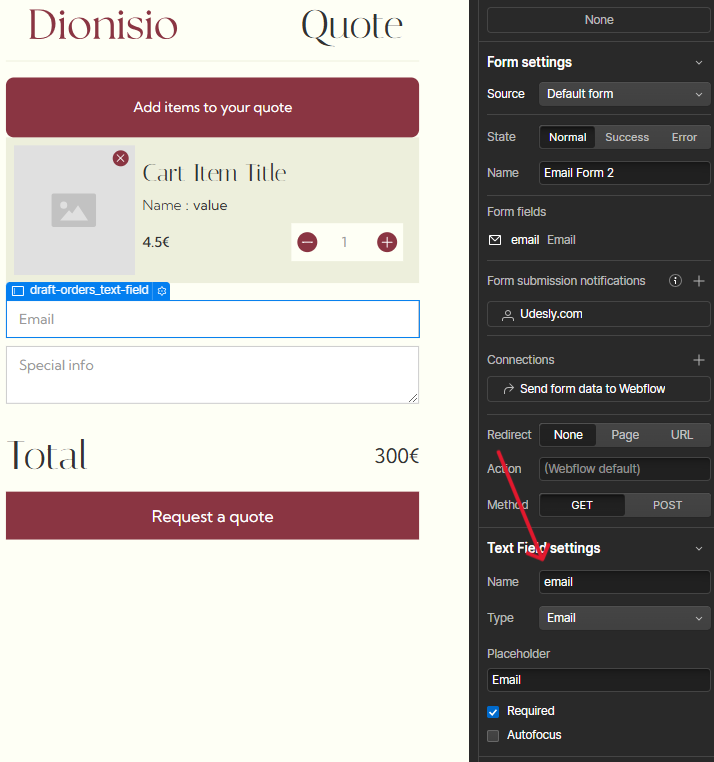Viewport: 714px width, 762px height.
Task: Decrease quantity with the minus icon
Action: tap(307, 242)
